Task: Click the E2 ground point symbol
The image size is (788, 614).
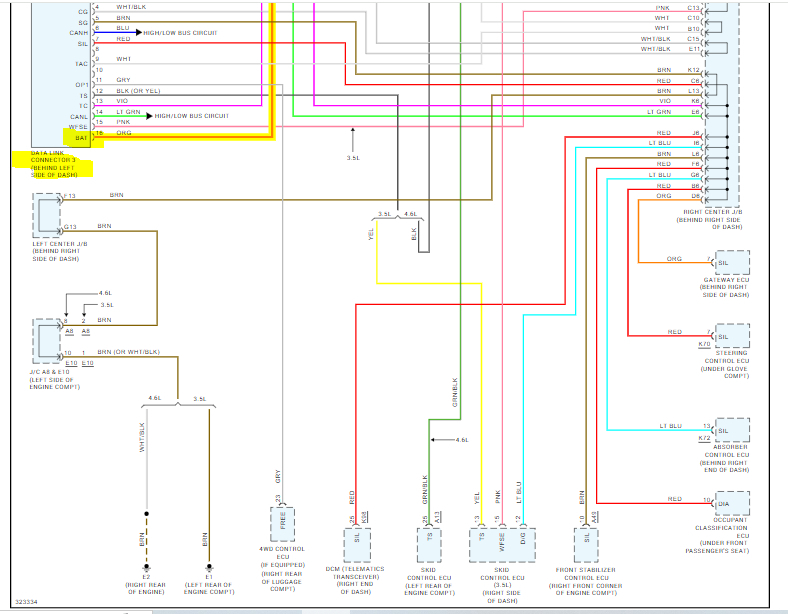Action: click(x=146, y=567)
